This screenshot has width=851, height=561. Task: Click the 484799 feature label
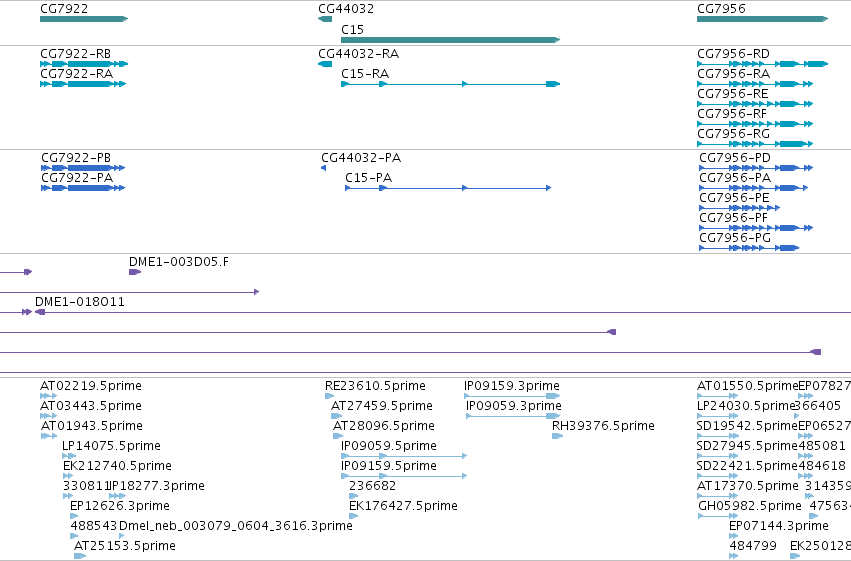(753, 546)
